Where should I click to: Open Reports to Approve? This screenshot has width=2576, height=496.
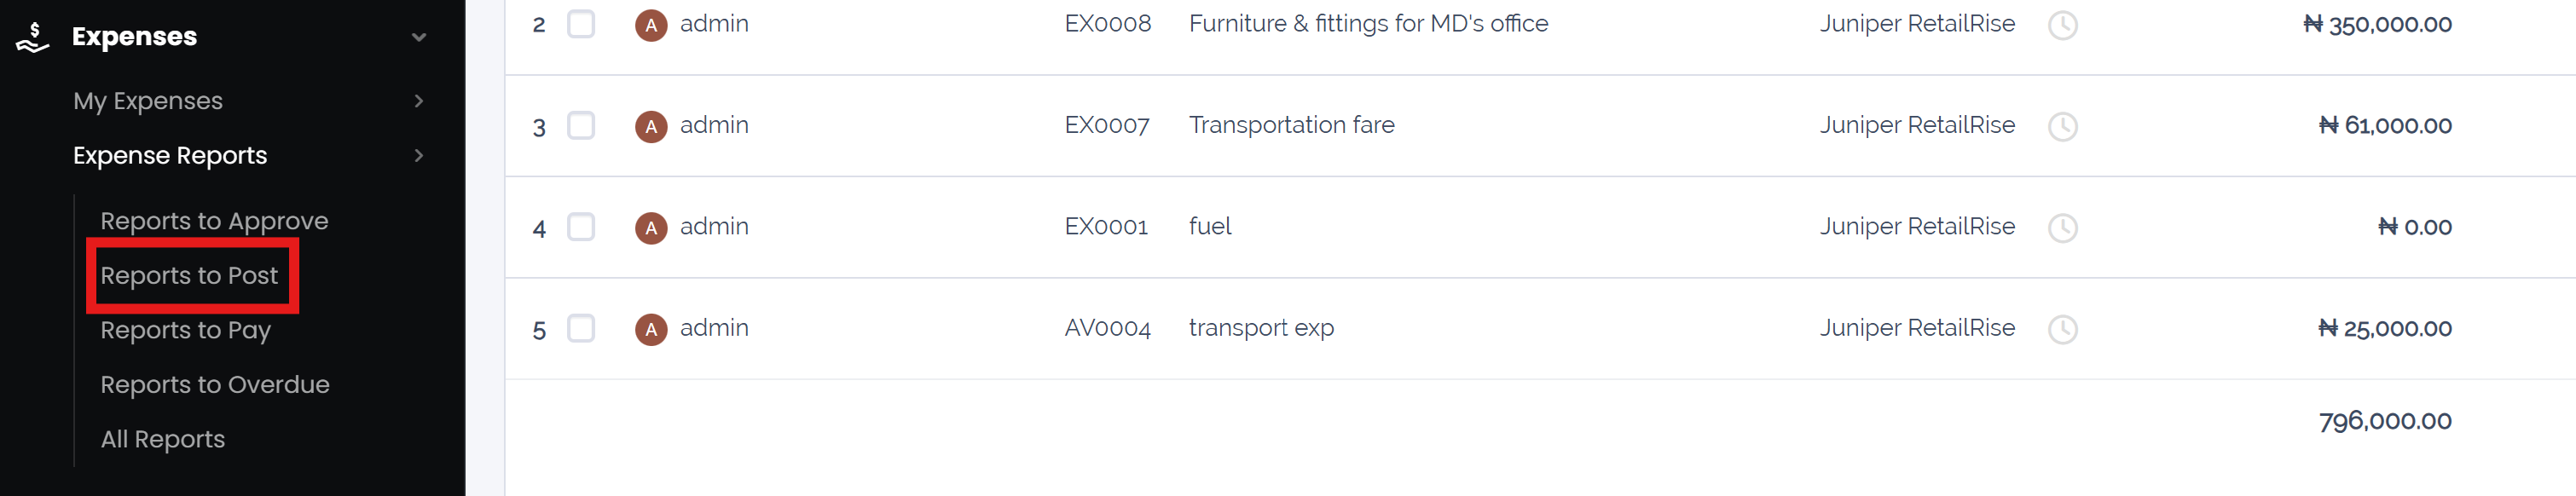click(x=215, y=220)
